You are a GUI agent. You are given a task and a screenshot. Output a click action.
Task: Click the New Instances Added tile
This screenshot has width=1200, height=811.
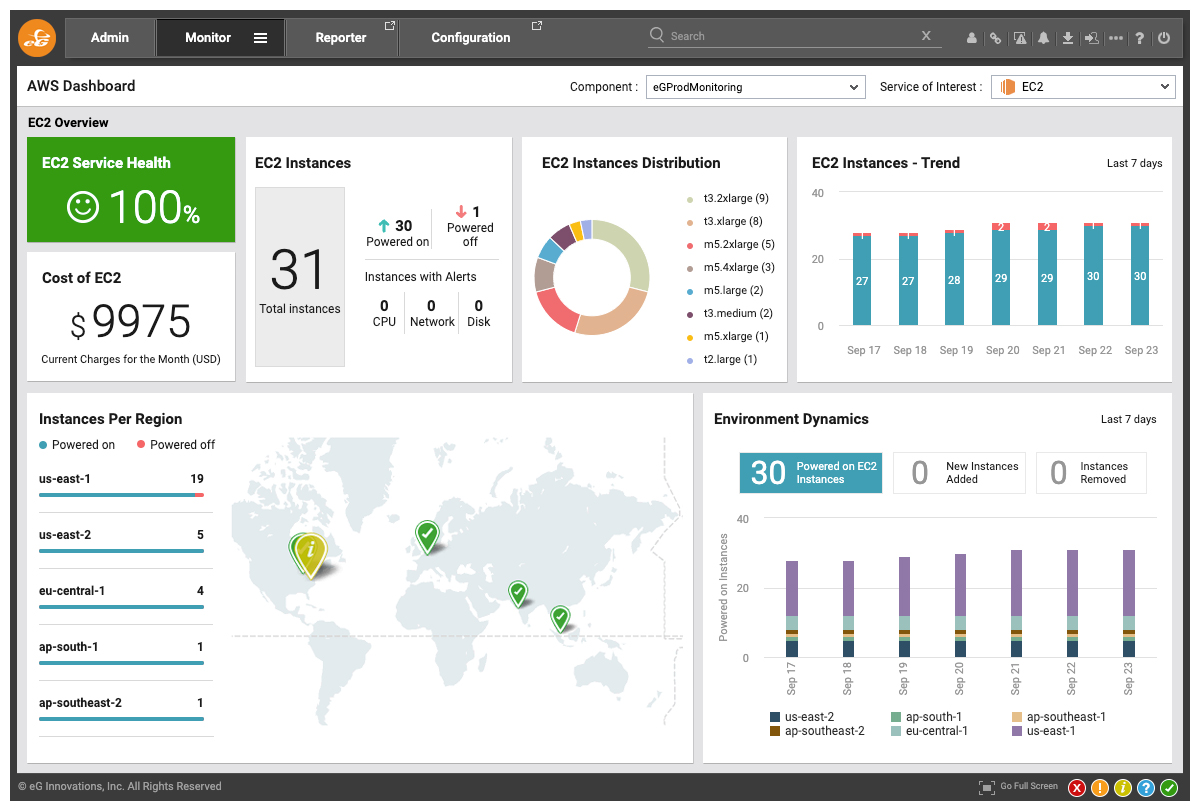point(959,473)
